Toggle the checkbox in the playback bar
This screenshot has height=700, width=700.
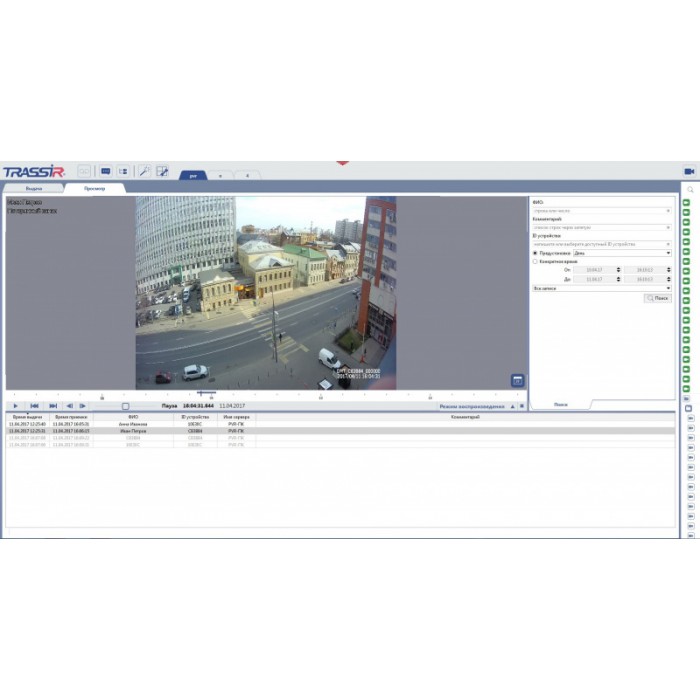(x=125, y=406)
